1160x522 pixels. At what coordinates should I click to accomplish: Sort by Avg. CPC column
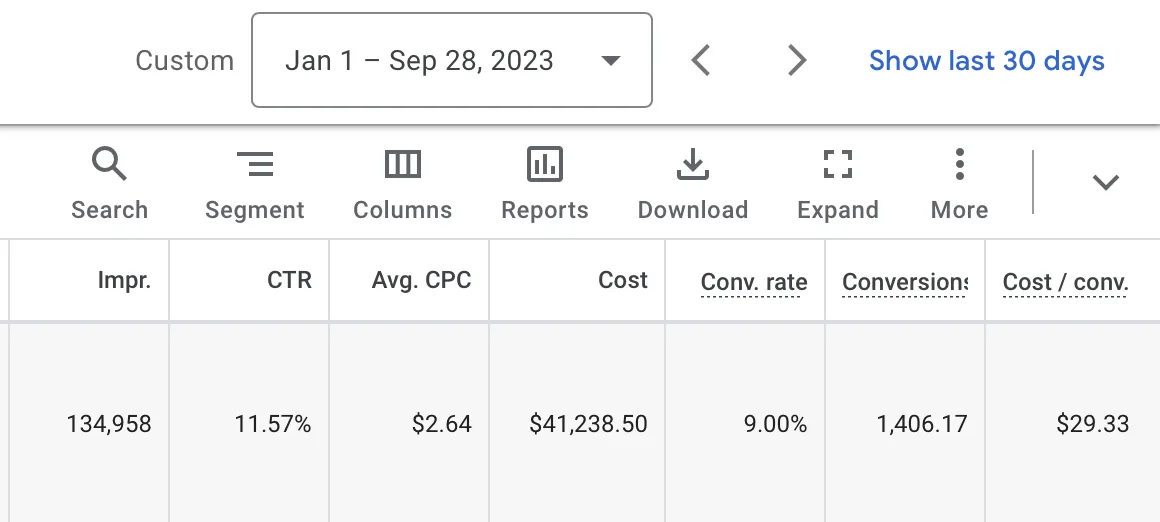pos(421,281)
